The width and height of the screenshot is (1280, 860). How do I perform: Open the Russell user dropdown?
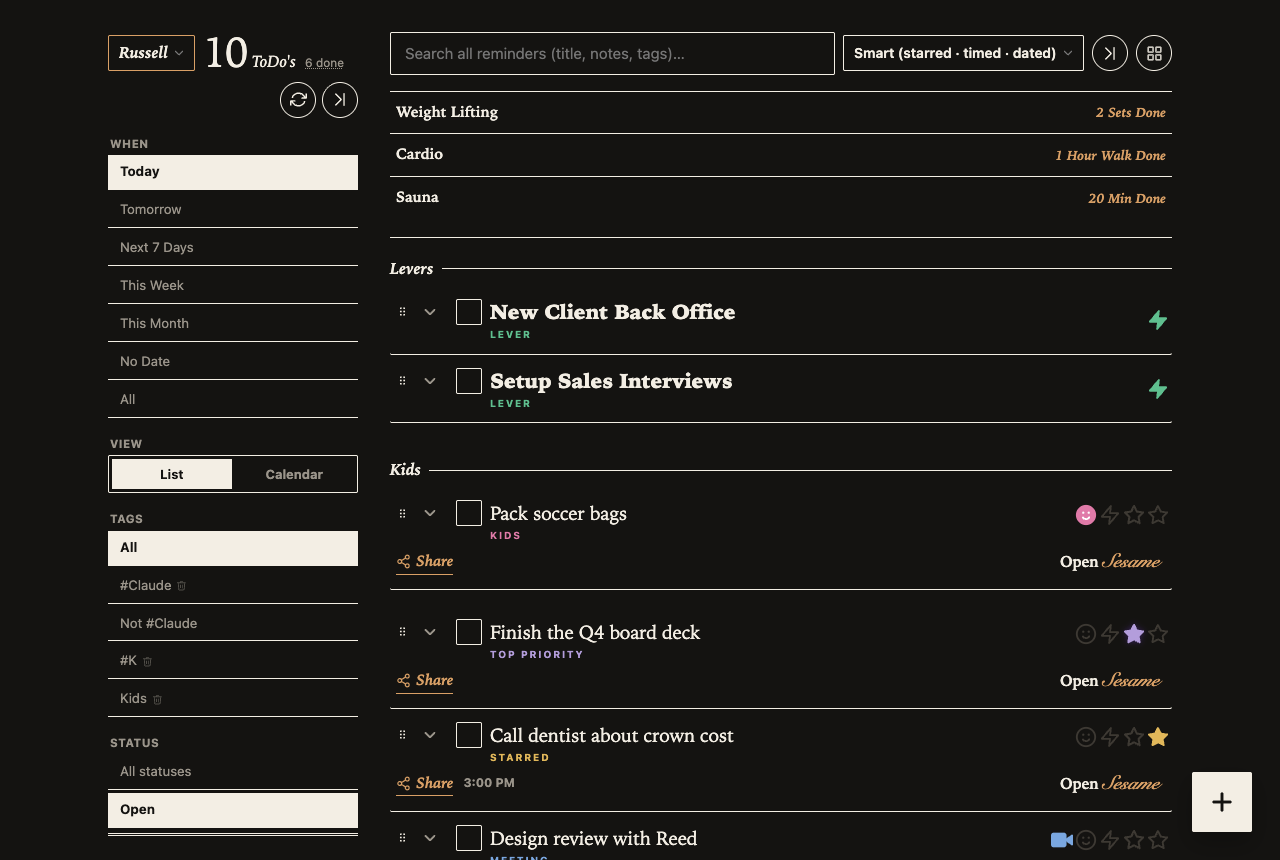(x=151, y=53)
